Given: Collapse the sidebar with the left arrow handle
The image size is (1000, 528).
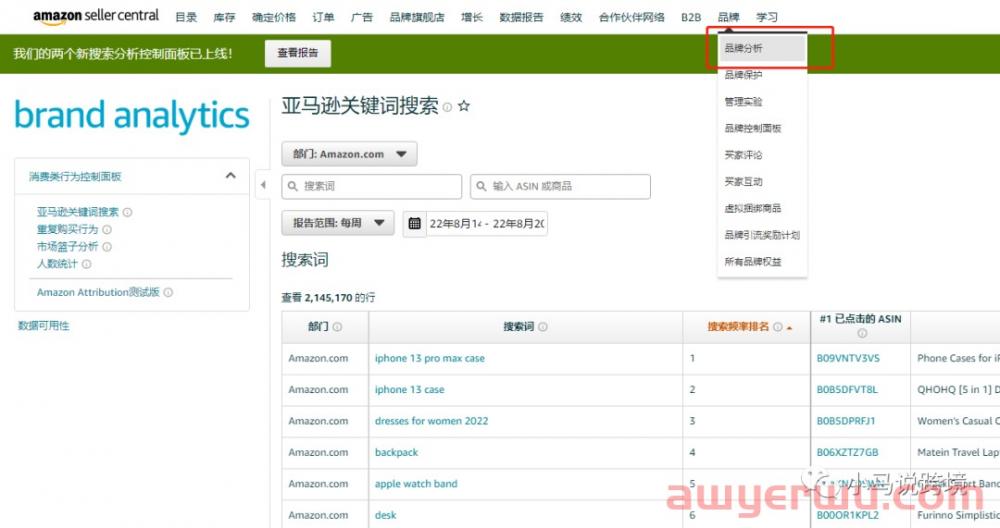Looking at the screenshot, I should tap(263, 185).
